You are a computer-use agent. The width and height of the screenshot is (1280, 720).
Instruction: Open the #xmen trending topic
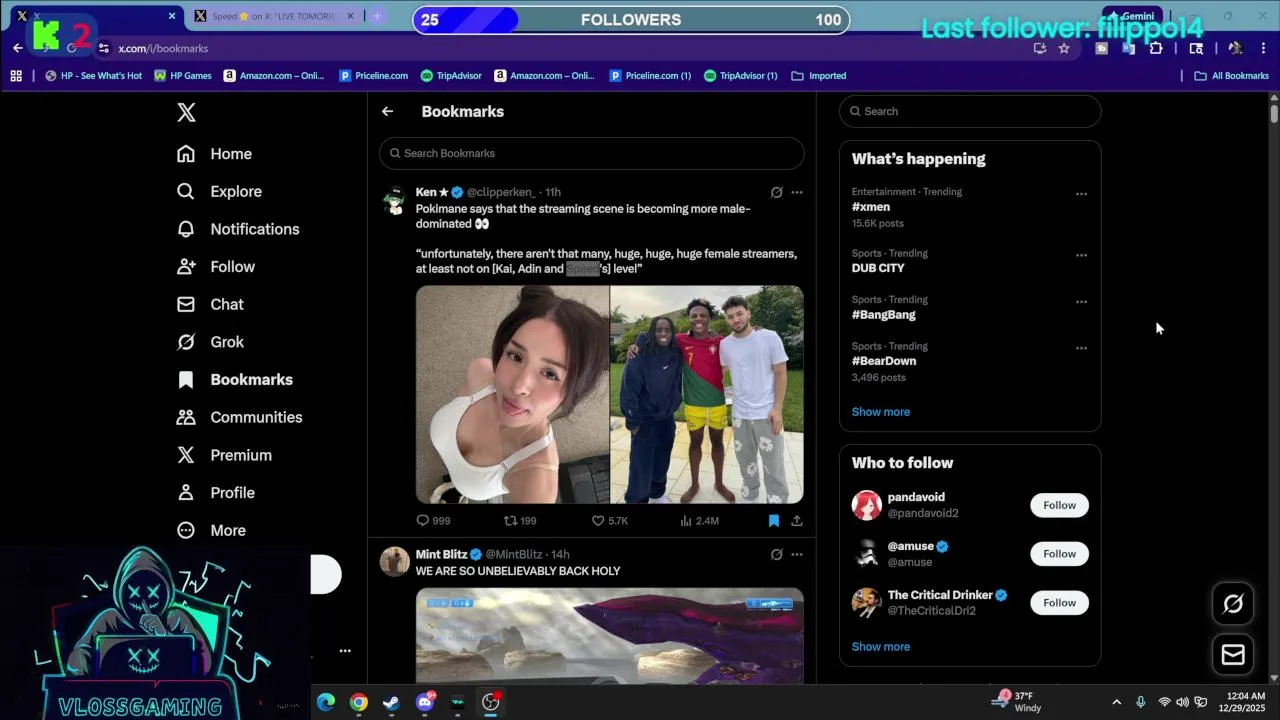[871, 207]
